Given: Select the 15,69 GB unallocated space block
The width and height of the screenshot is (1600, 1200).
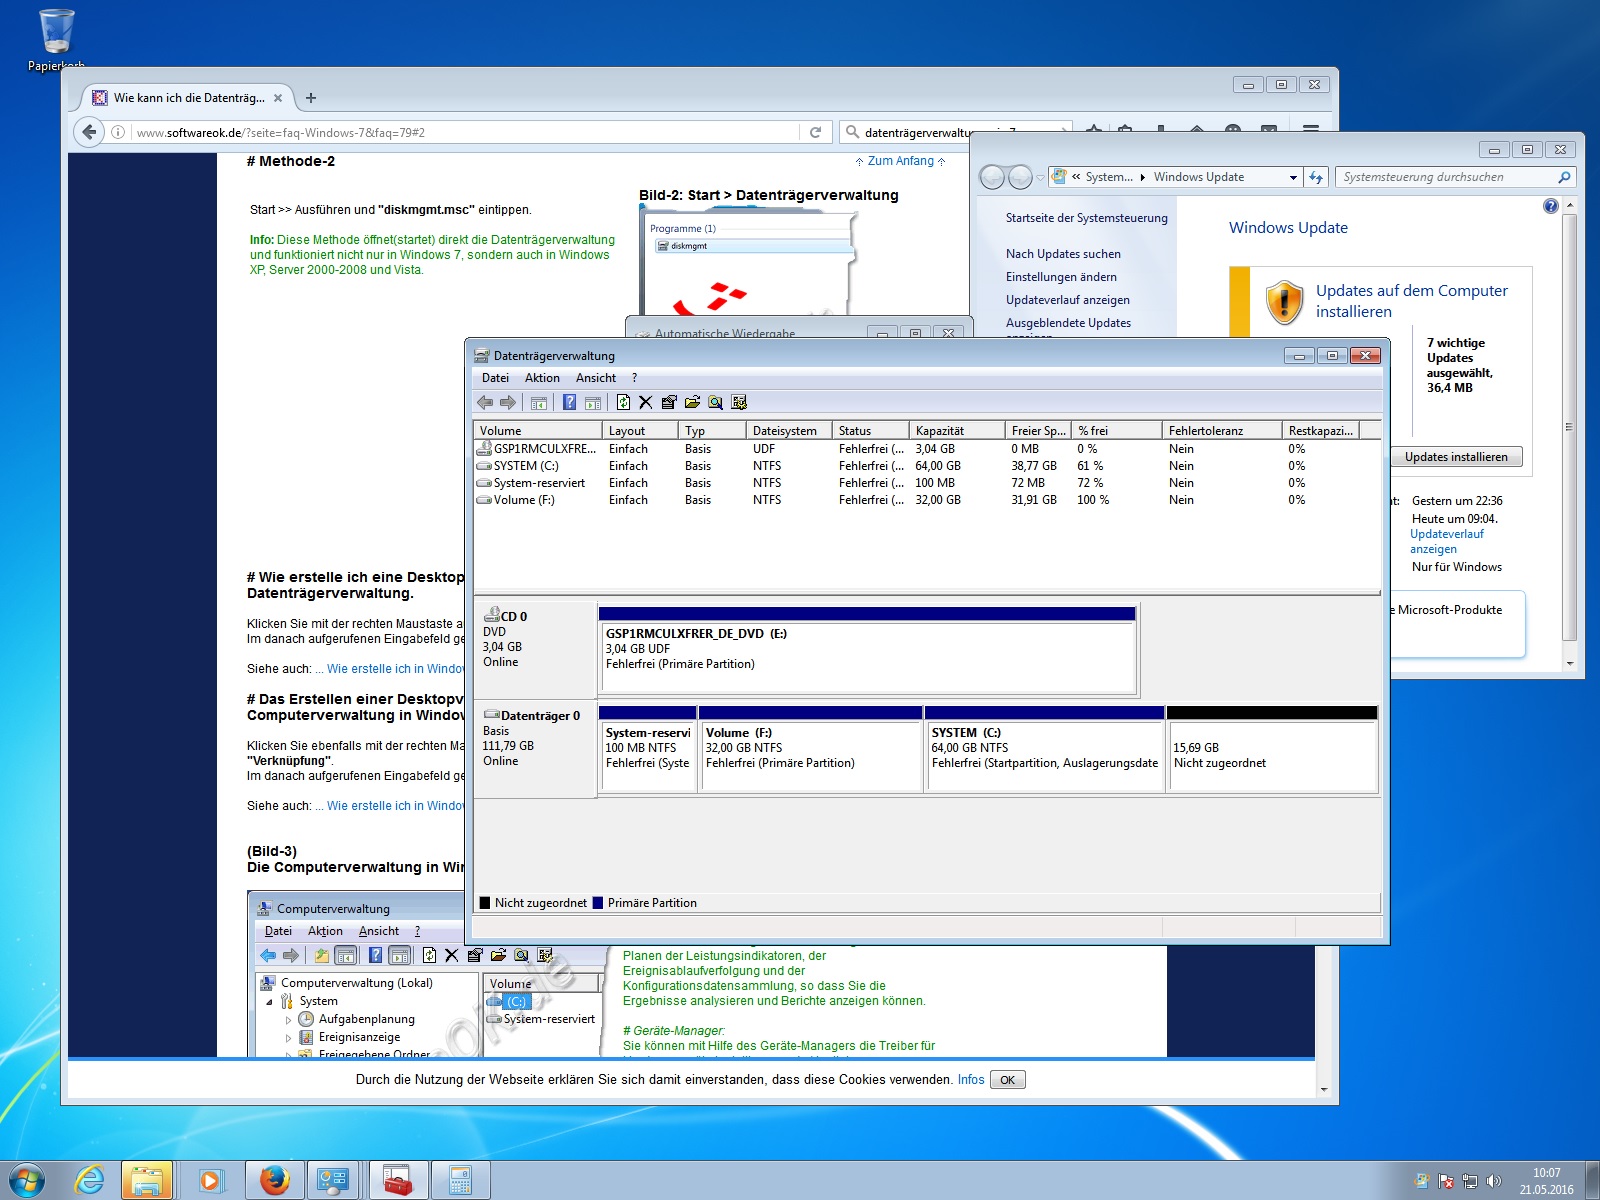Looking at the screenshot, I should (1272, 749).
